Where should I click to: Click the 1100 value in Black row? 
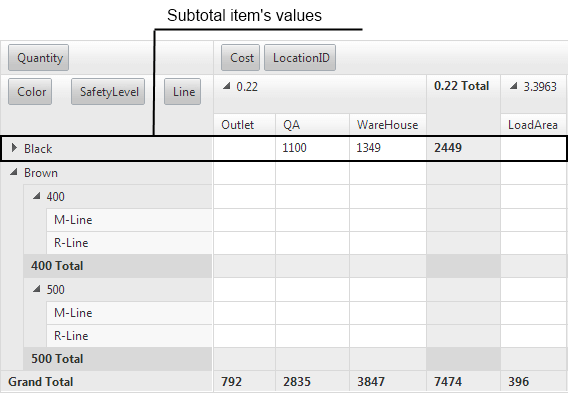click(x=313, y=148)
